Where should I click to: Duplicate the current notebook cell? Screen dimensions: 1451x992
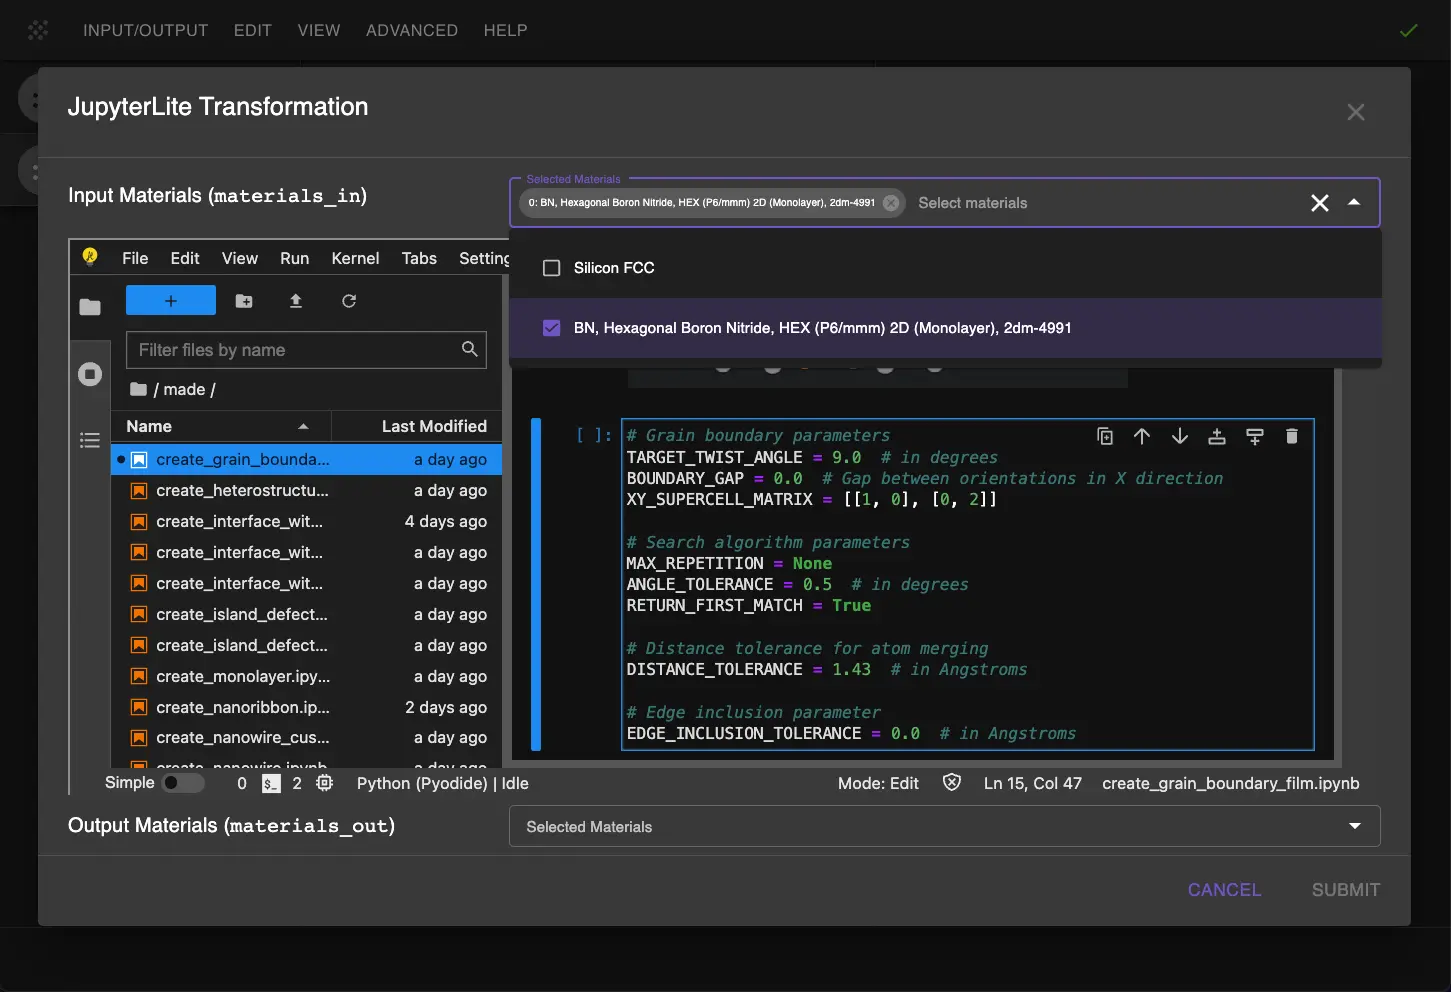coord(1105,436)
